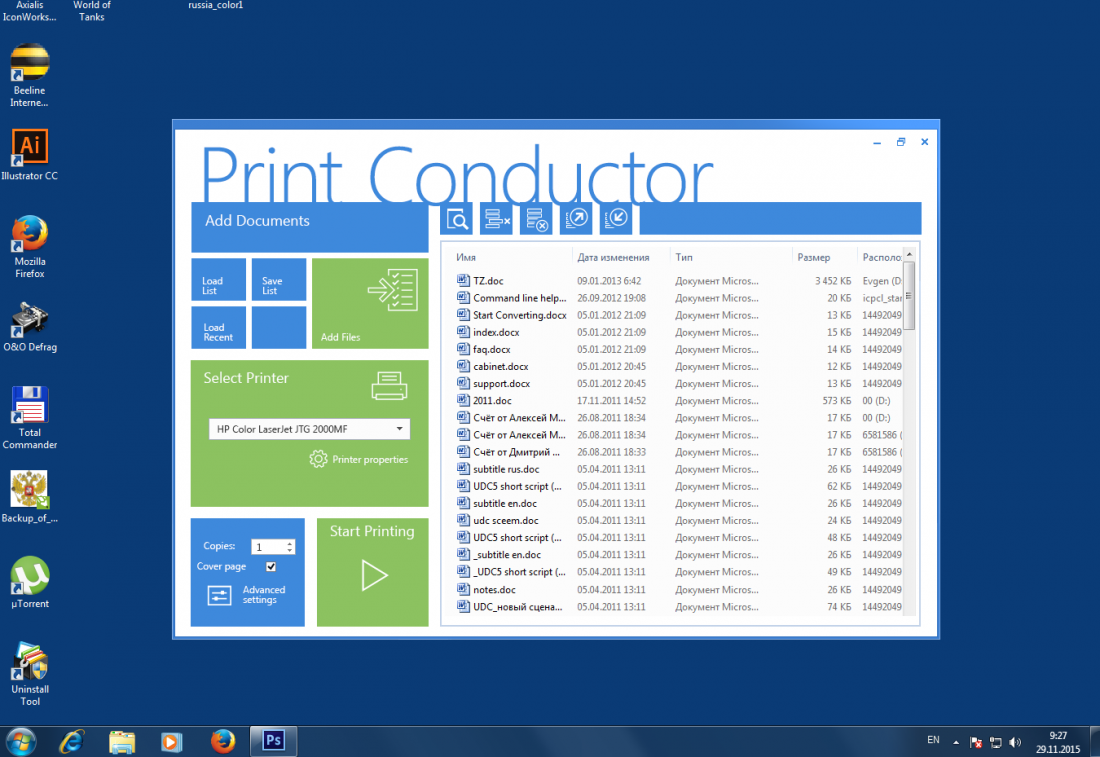Open Windows Explorer folder icon on taskbar
Image resolution: width=1100 pixels, height=757 pixels.
tap(122, 742)
